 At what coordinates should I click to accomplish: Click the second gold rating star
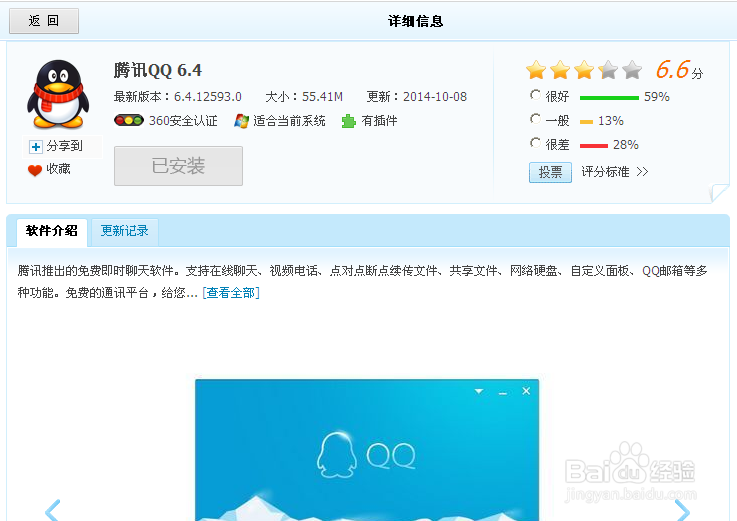point(560,70)
